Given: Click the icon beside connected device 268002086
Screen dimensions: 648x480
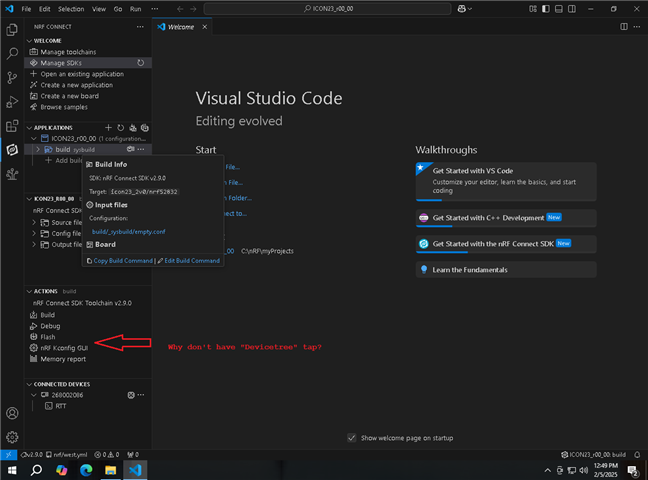Looking at the screenshot, I should coord(131,395).
